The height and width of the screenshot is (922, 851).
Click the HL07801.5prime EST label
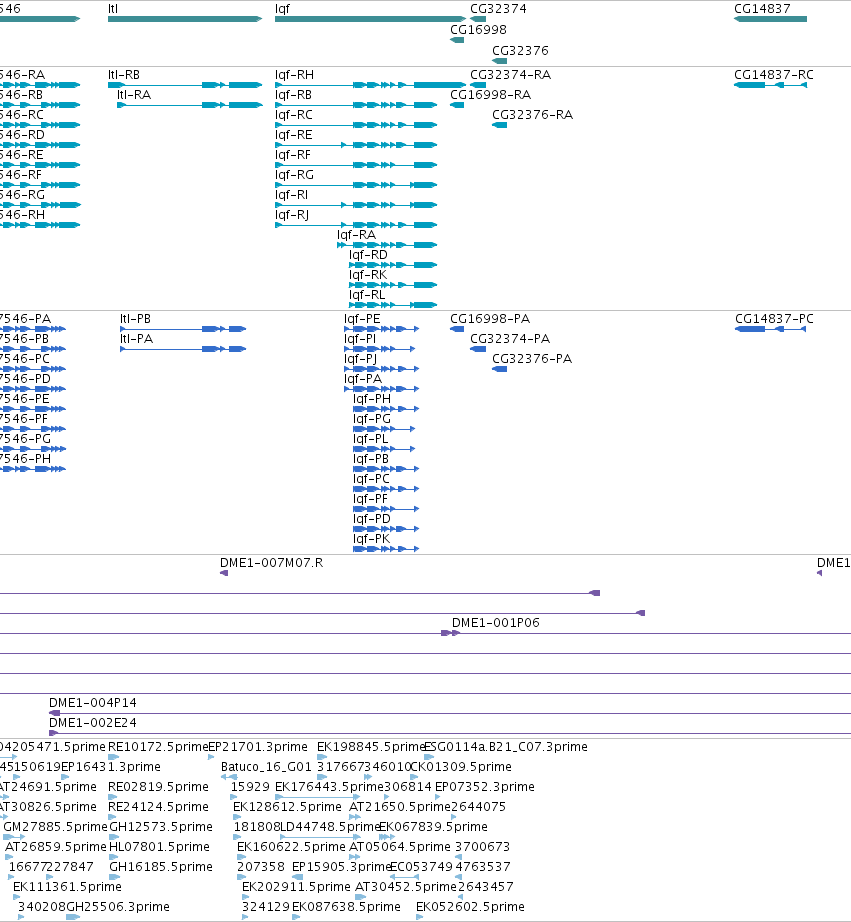tap(159, 847)
